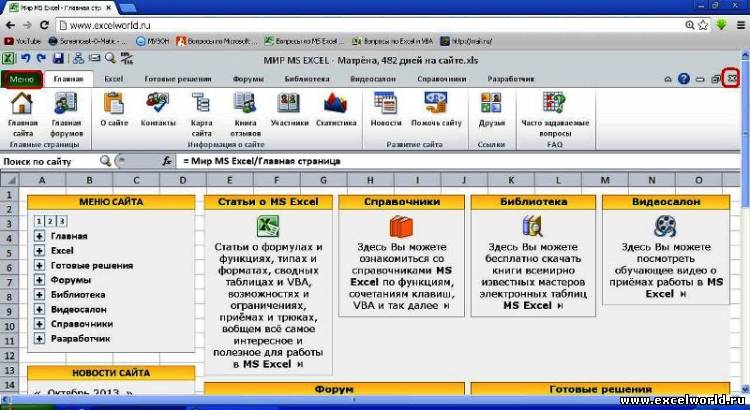Open the Screencast-O-Matic bookmark

pyautogui.click(x=87, y=41)
